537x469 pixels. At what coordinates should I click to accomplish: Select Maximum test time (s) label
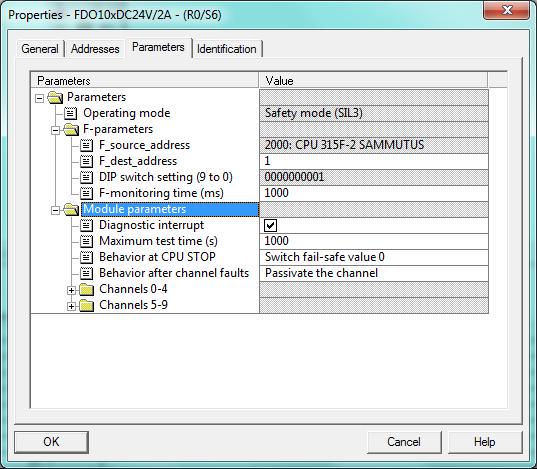tap(158, 242)
